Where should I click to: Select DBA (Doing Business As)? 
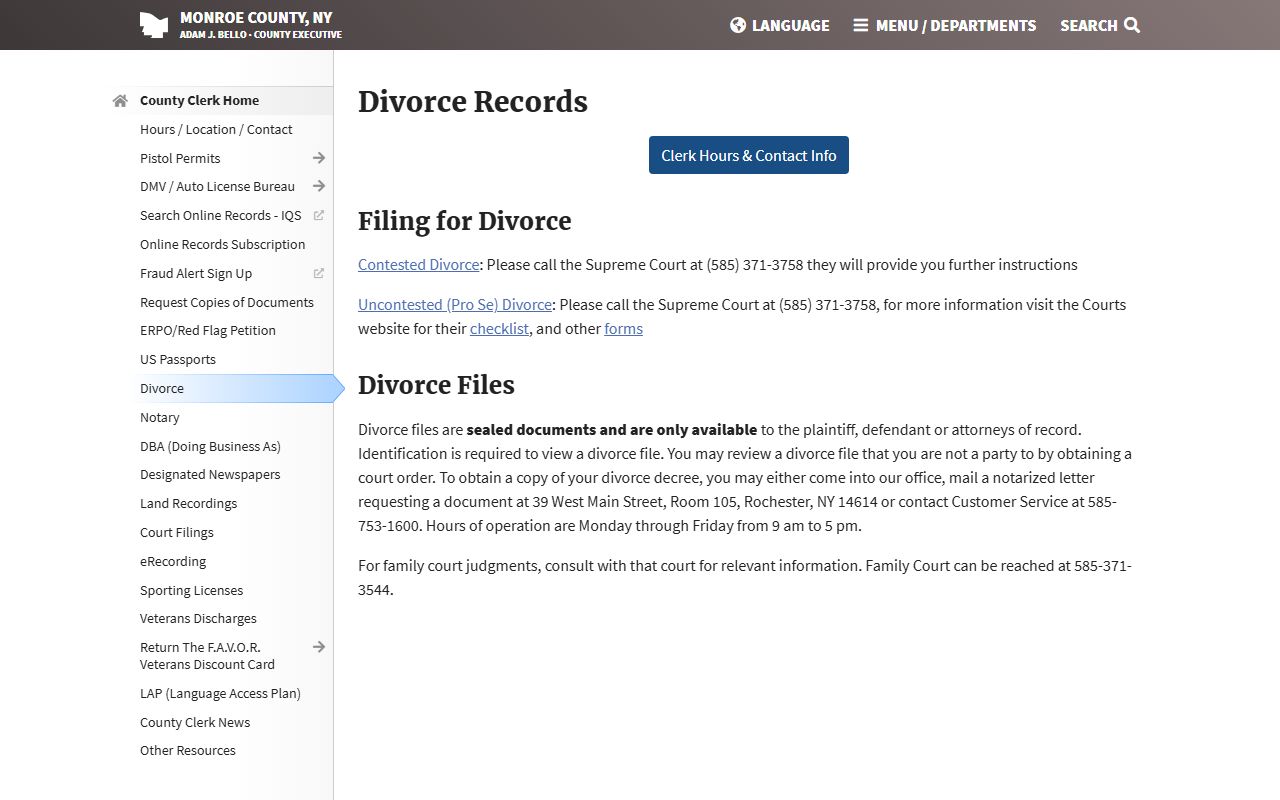pyautogui.click(x=210, y=446)
